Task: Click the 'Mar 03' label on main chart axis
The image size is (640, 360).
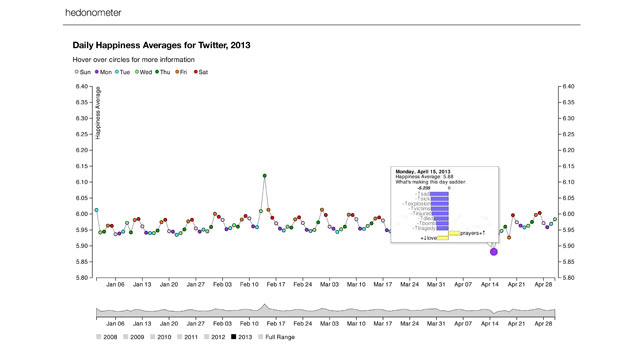Action: (x=329, y=284)
